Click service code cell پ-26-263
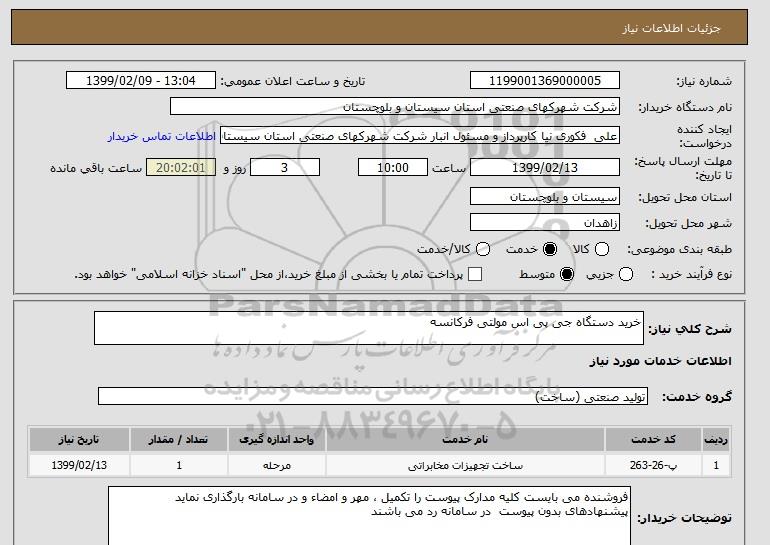Viewport: 770px width, 545px height. tap(653, 465)
